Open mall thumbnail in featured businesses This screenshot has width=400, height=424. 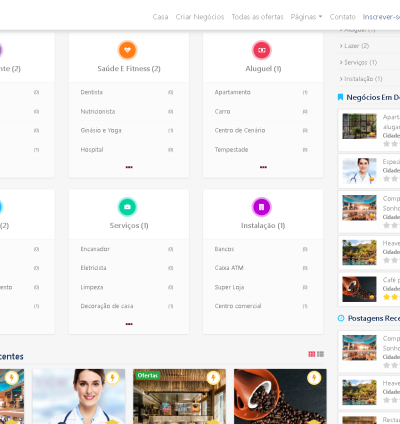click(x=359, y=208)
